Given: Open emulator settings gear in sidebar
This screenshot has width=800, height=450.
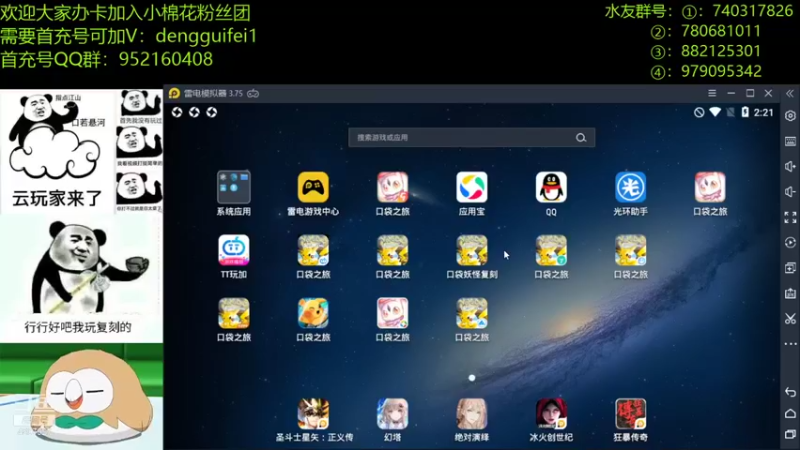Looking at the screenshot, I should coord(790,116).
